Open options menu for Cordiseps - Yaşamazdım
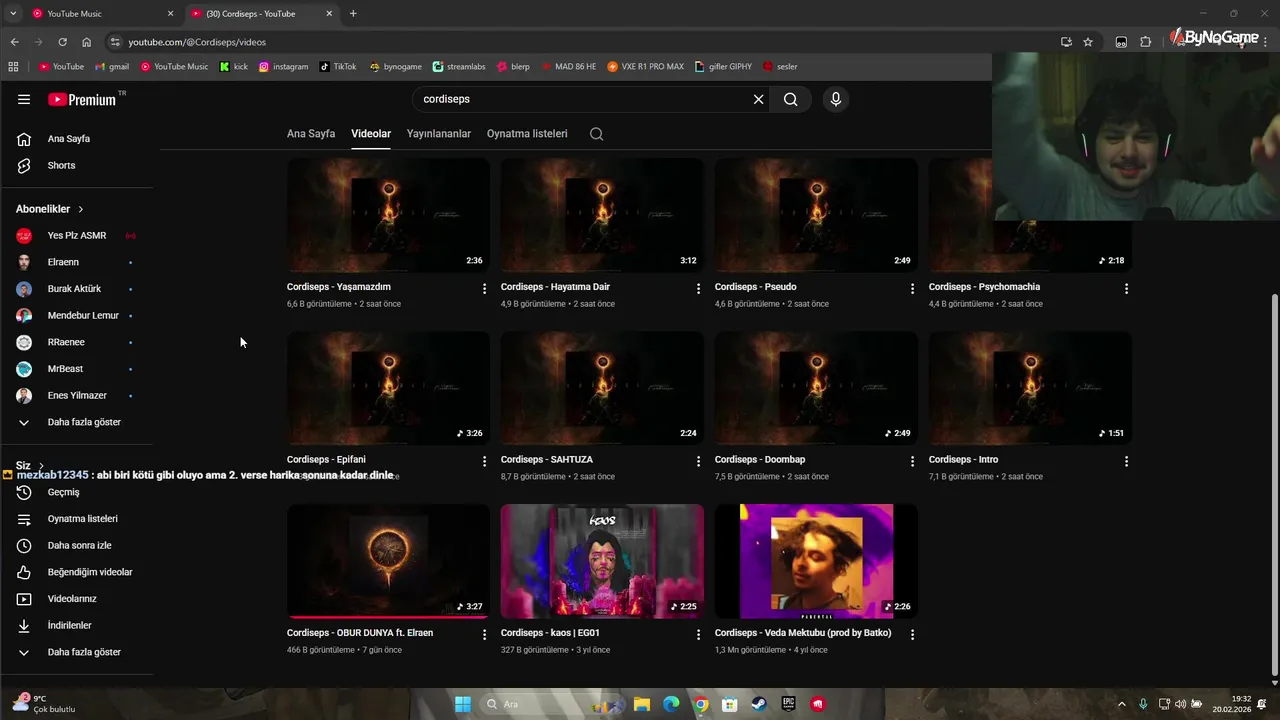This screenshot has width=1280, height=720. point(484,288)
